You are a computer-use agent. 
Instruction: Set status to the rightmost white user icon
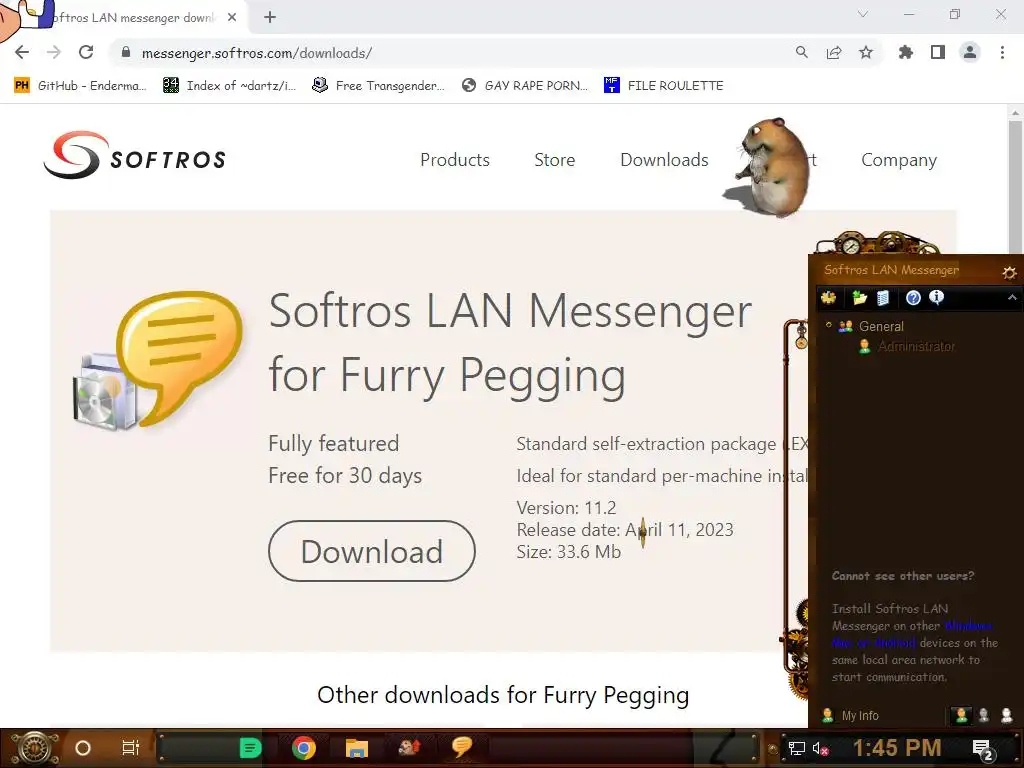point(1007,715)
